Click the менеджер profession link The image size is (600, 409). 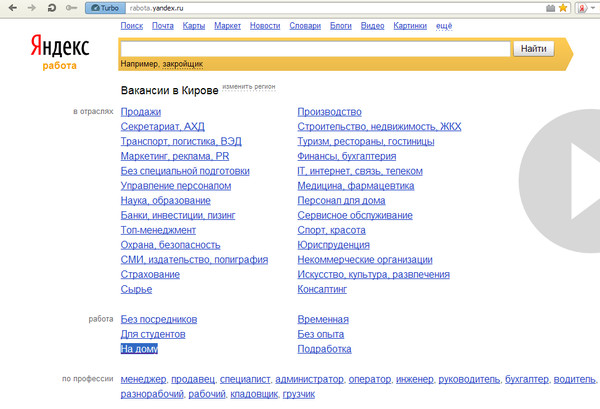143,379
